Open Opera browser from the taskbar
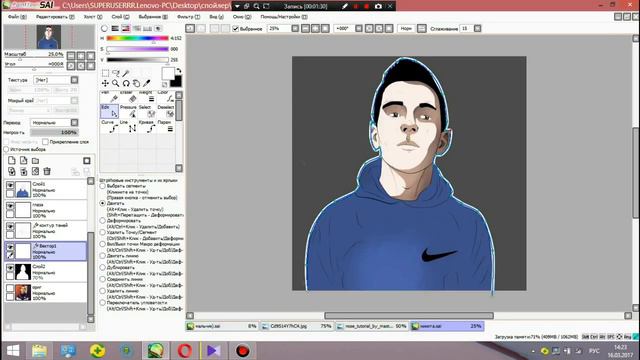 pyautogui.click(x=184, y=351)
